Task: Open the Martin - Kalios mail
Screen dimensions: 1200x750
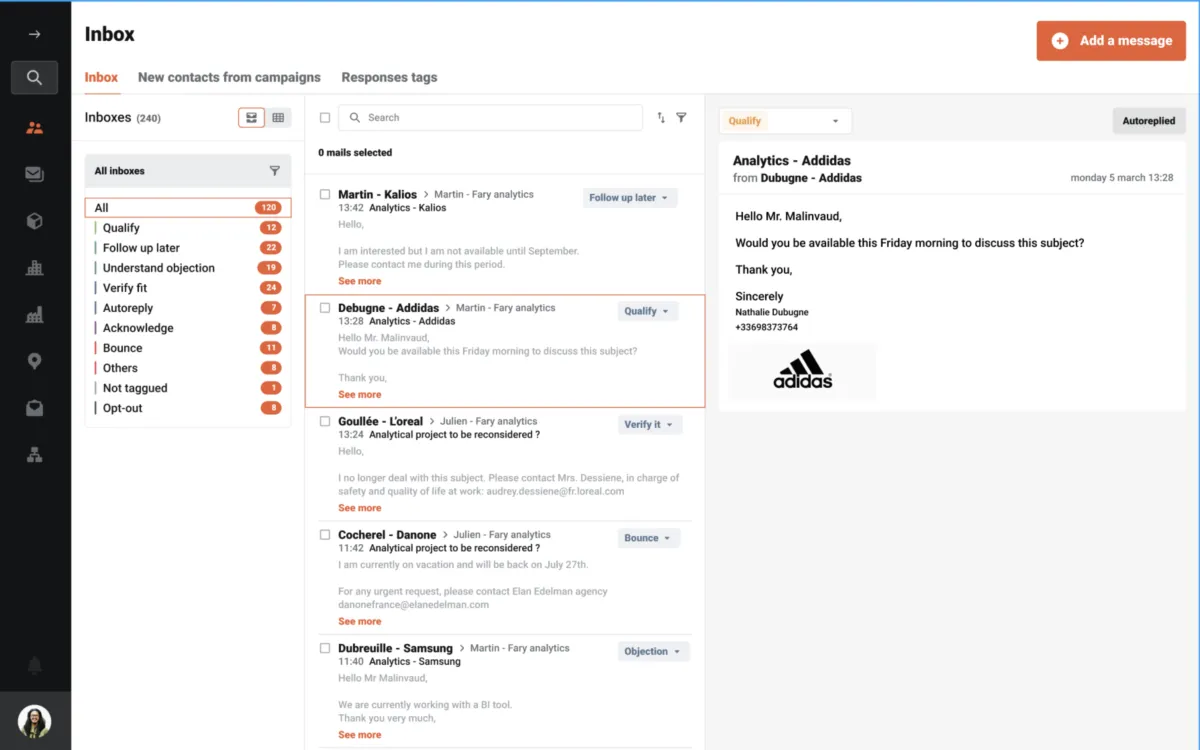Action: [505, 238]
